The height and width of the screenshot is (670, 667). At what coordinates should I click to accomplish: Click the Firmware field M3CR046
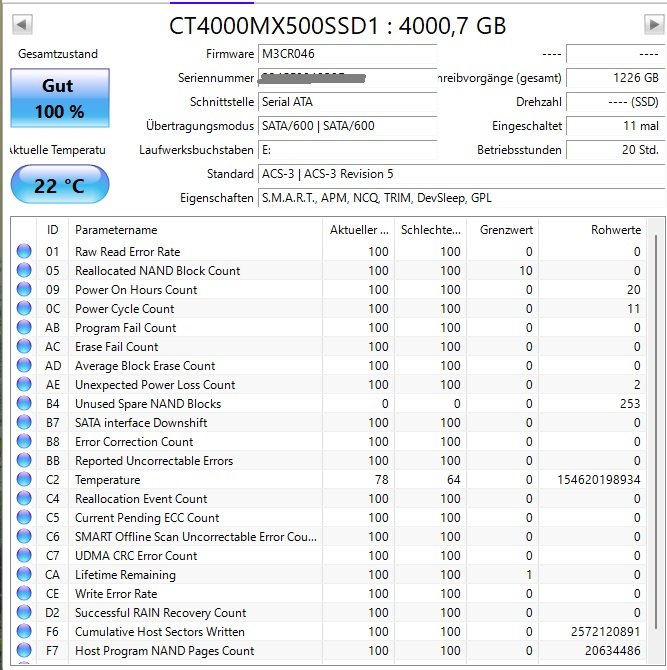coord(347,54)
